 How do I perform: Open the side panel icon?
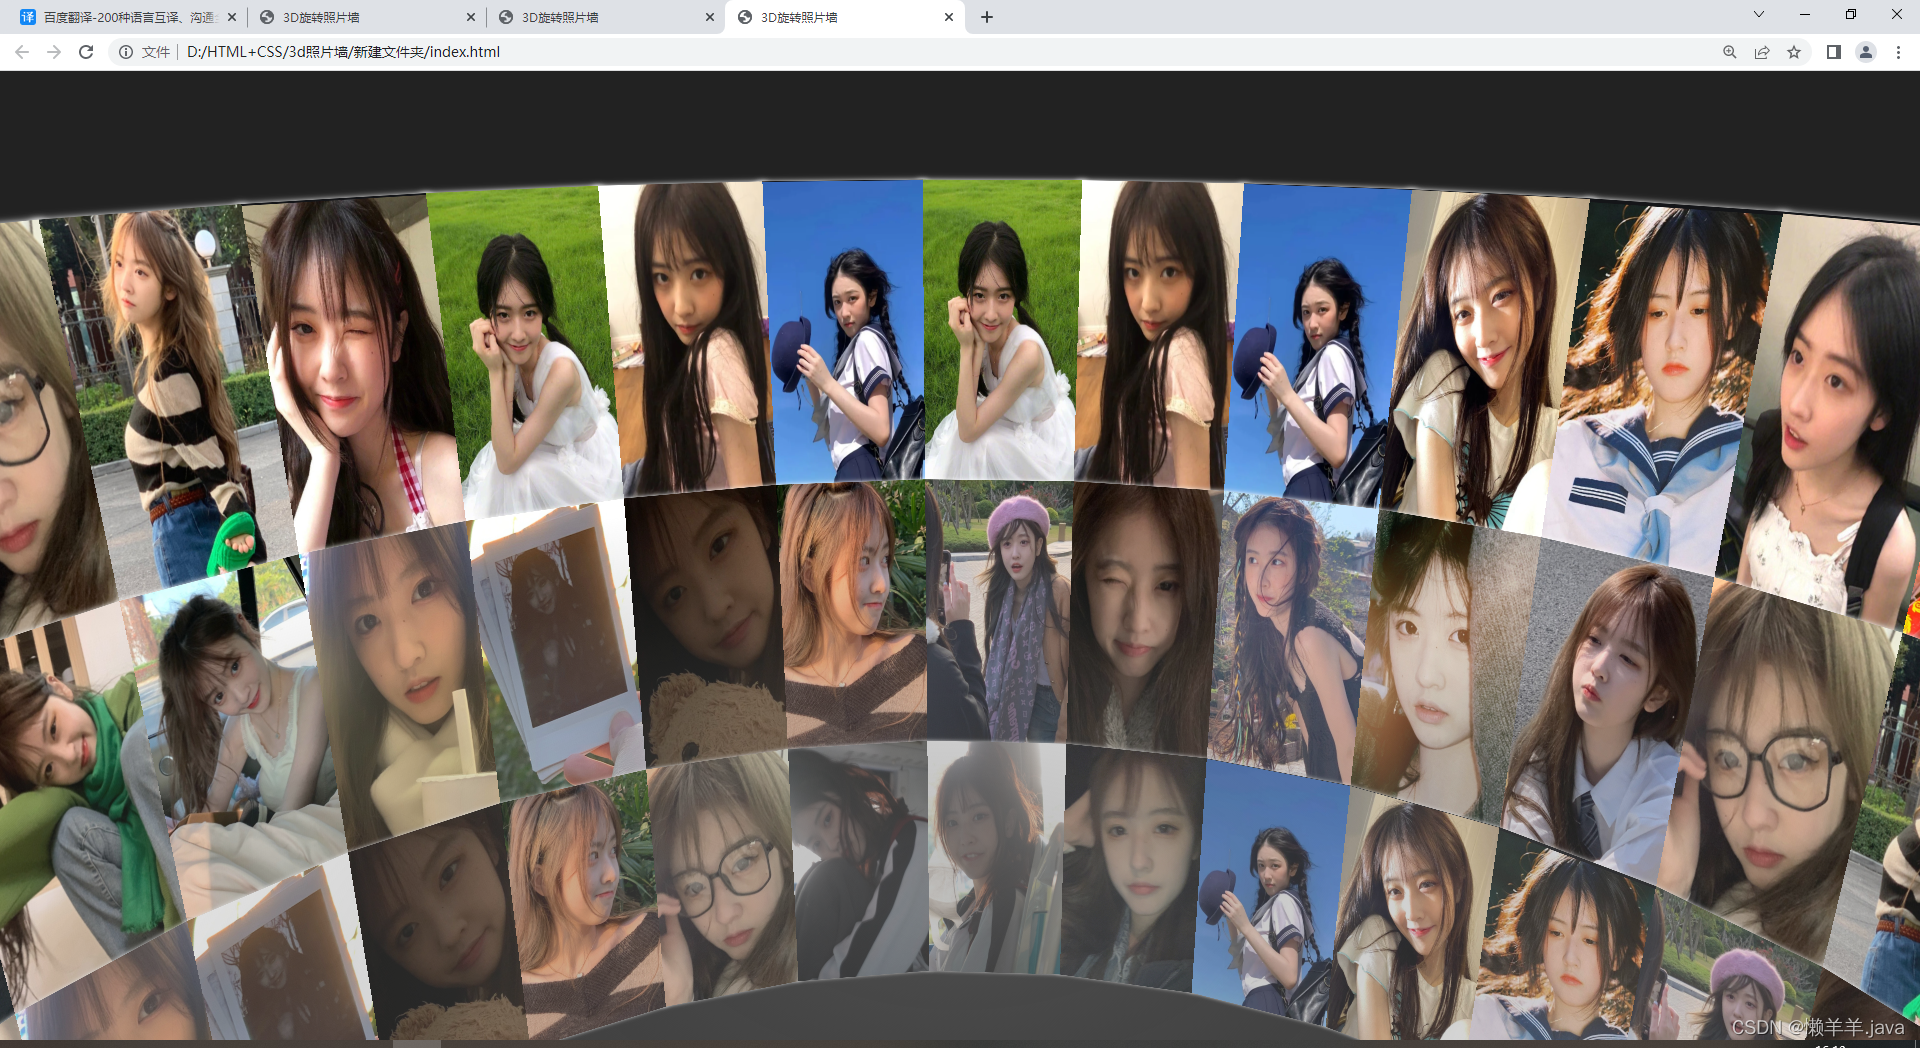click(1834, 52)
